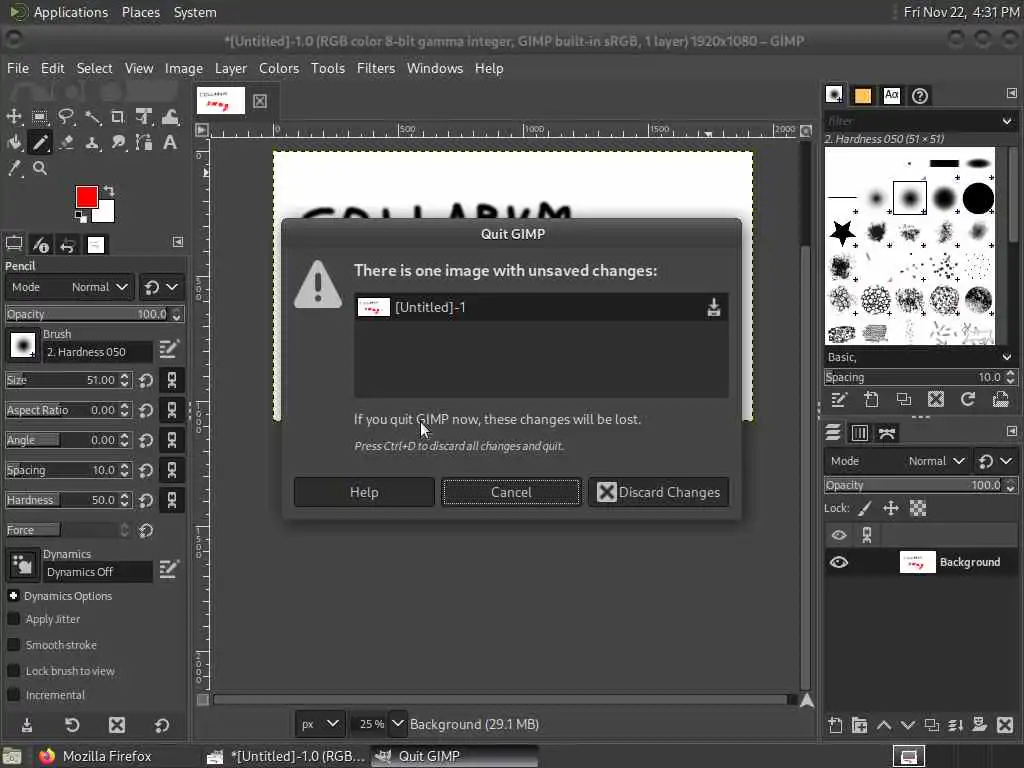Select the Fuzzy Select wand tool
This screenshot has width=1024, height=768.
92,117
